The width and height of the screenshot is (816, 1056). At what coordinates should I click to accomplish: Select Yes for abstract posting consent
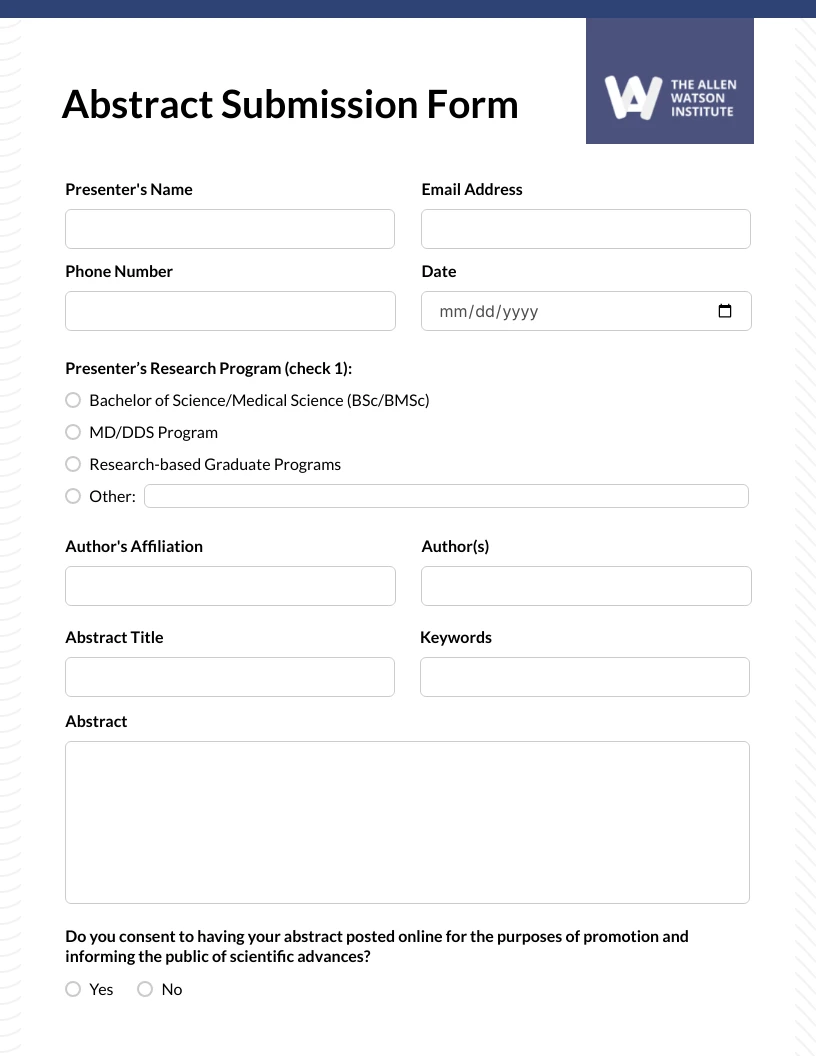73,989
